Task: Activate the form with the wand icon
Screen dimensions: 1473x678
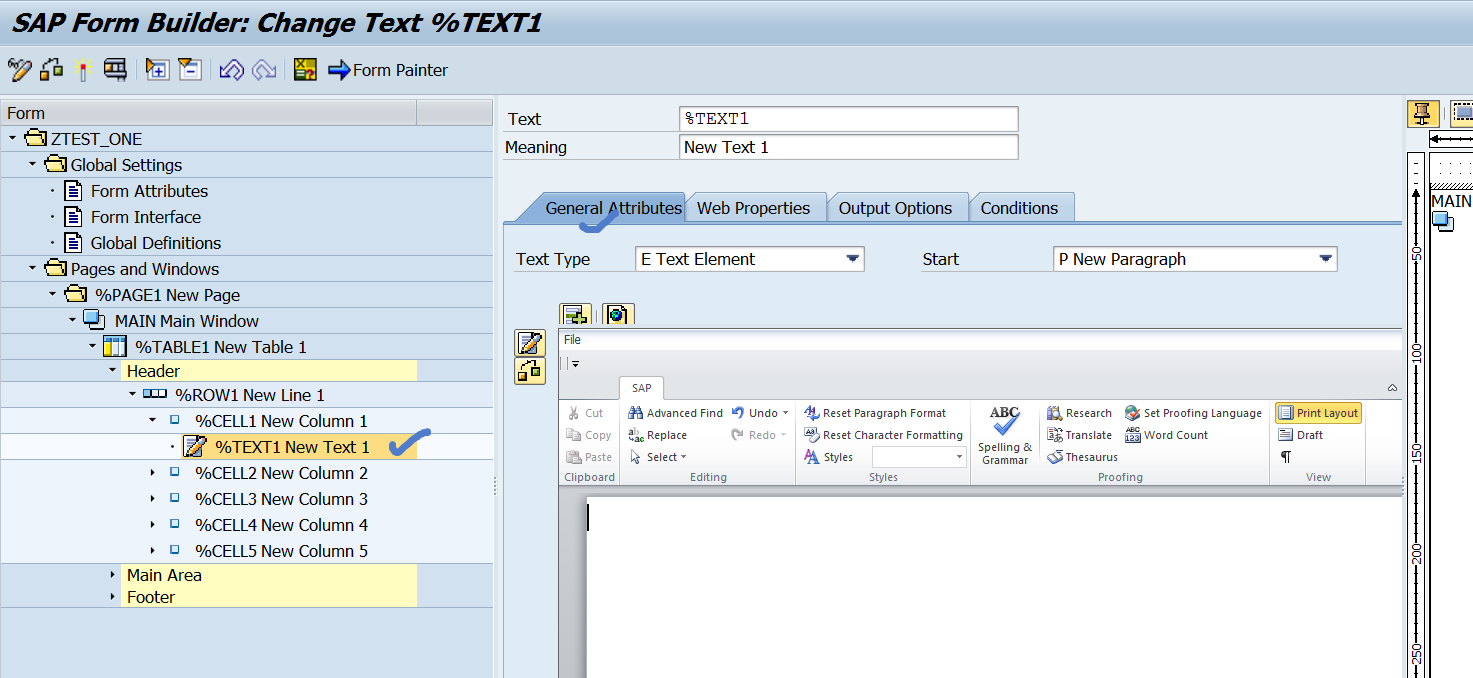Action: click(84, 70)
